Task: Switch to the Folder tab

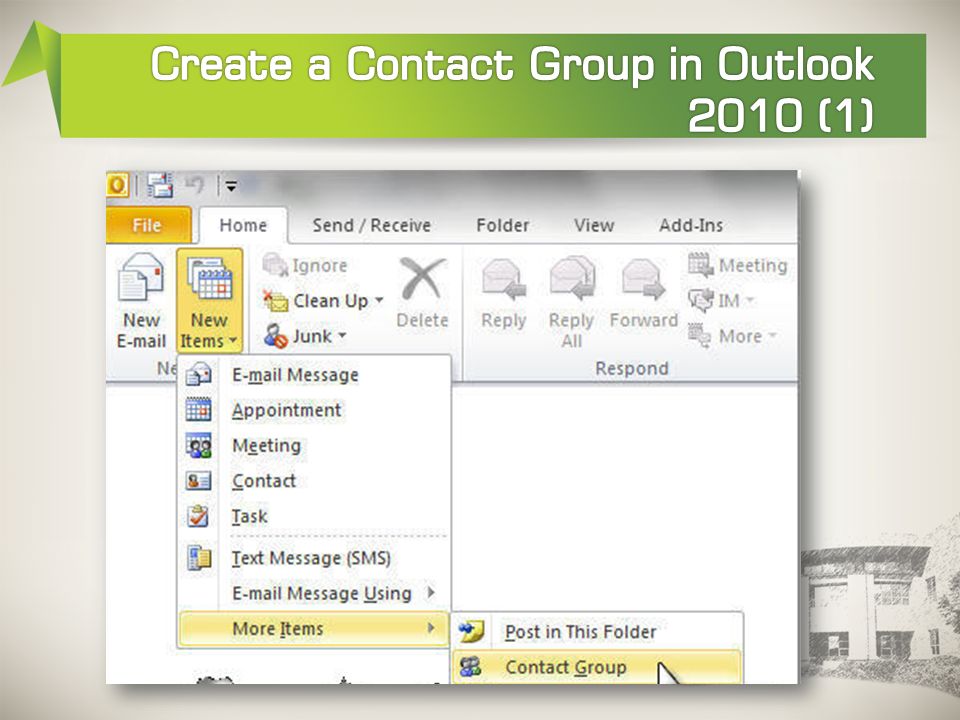Action: 503,225
